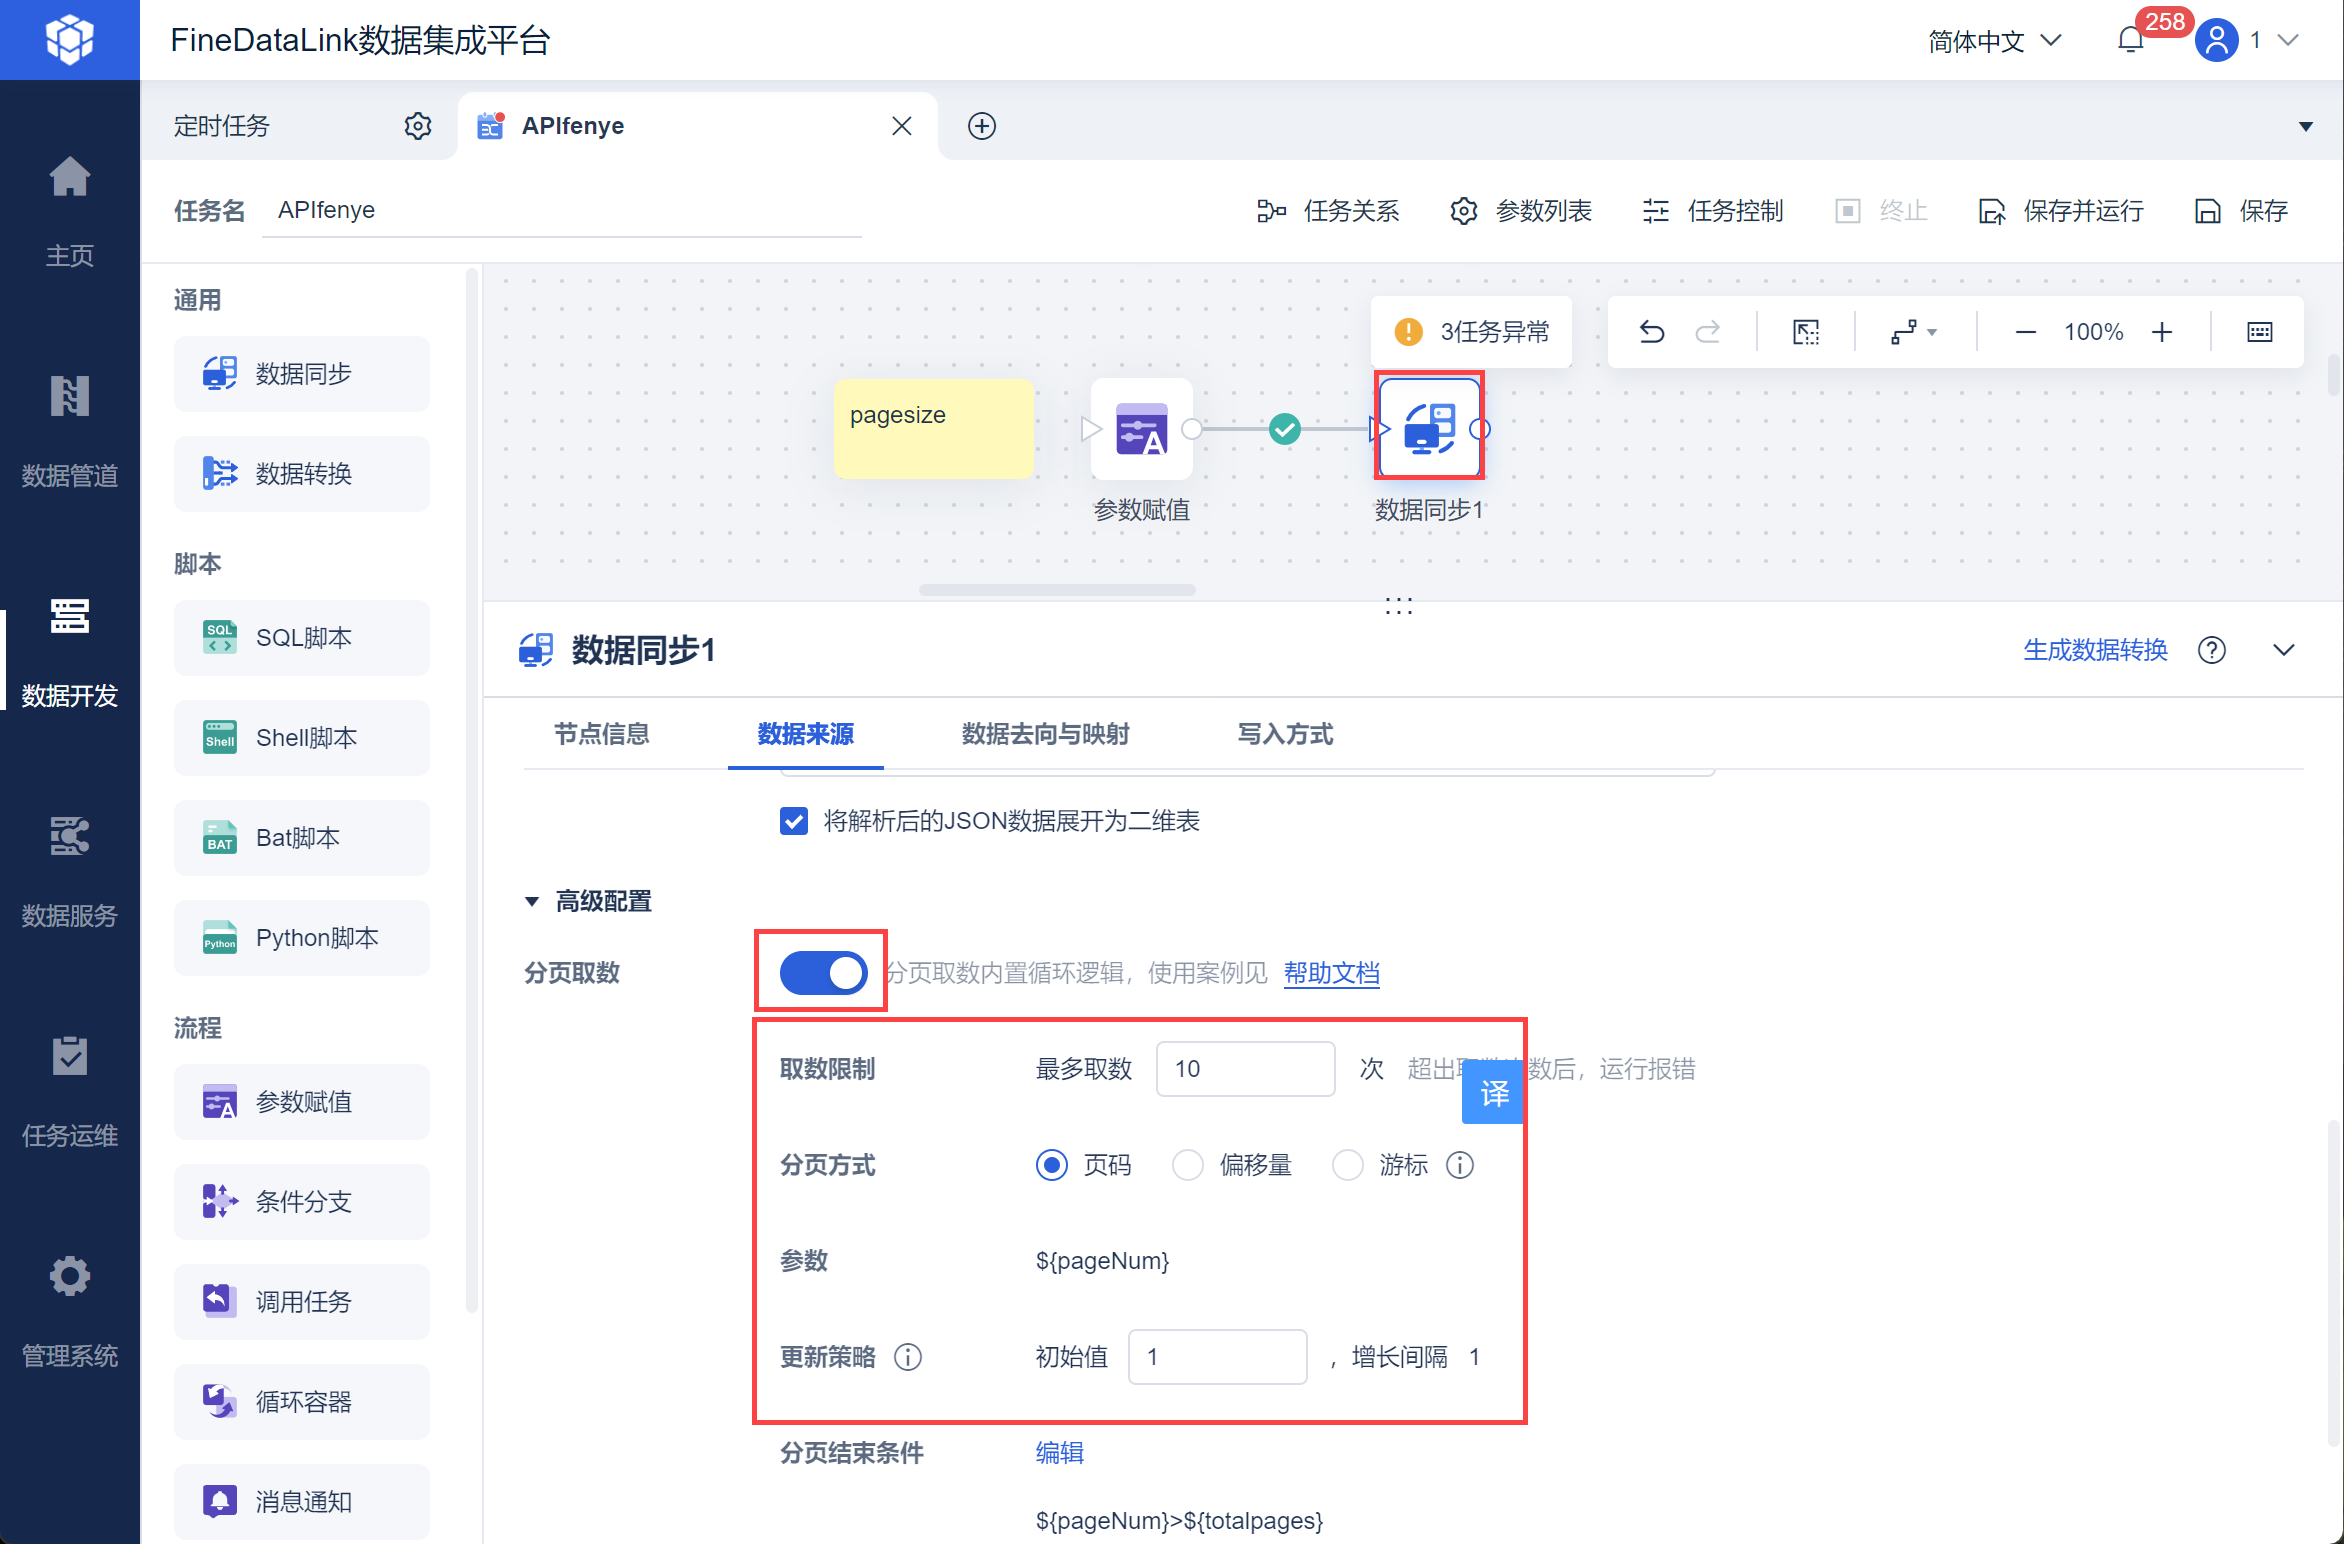The width and height of the screenshot is (2344, 1544).
Task: Open the 帮助文档 link
Action: [1331, 973]
